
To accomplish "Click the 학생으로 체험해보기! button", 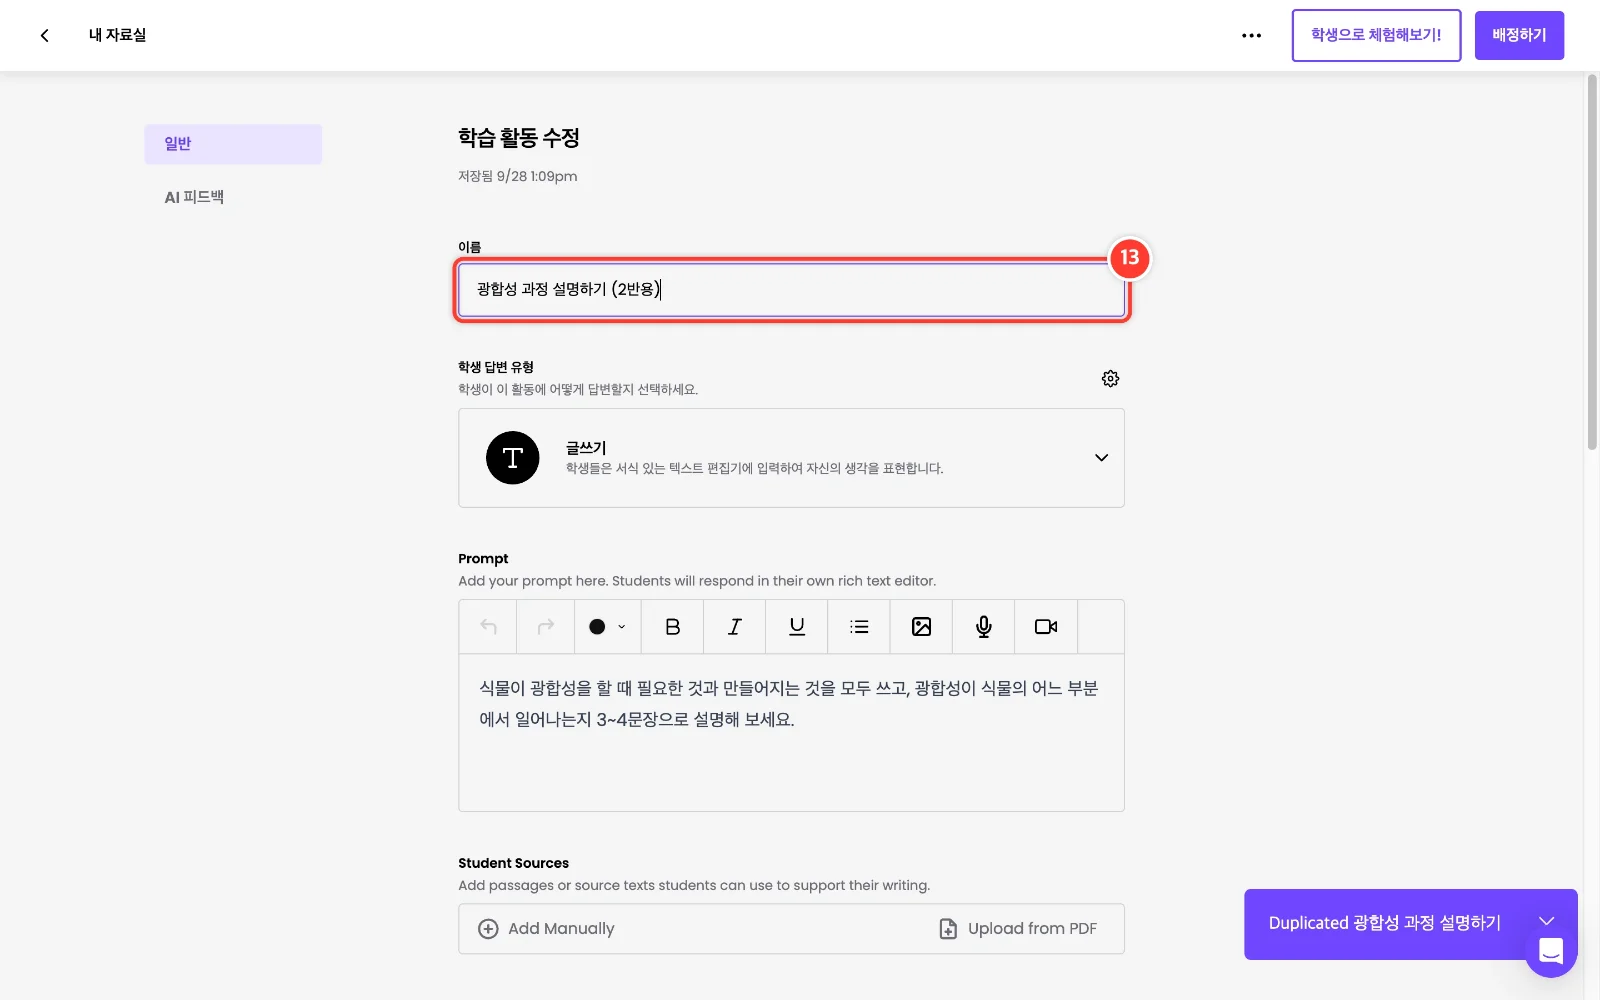I will click(x=1376, y=35).
